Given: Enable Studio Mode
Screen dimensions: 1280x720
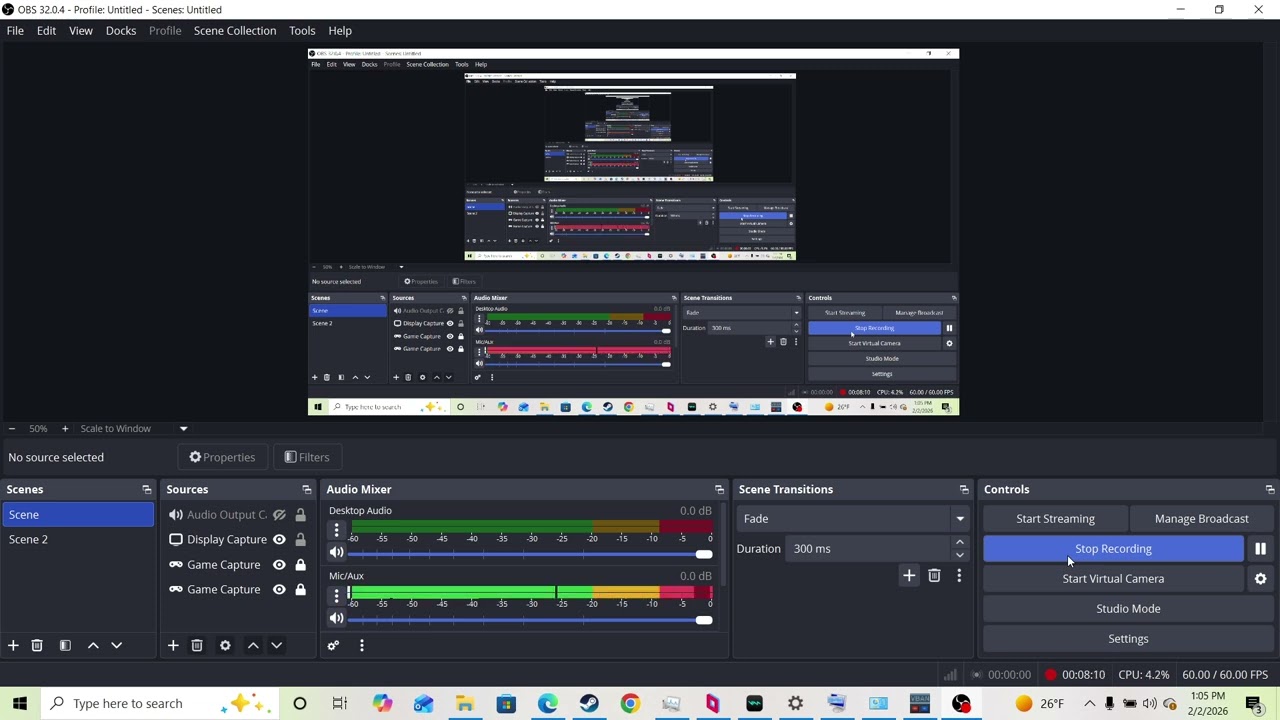Looking at the screenshot, I should [1128, 609].
